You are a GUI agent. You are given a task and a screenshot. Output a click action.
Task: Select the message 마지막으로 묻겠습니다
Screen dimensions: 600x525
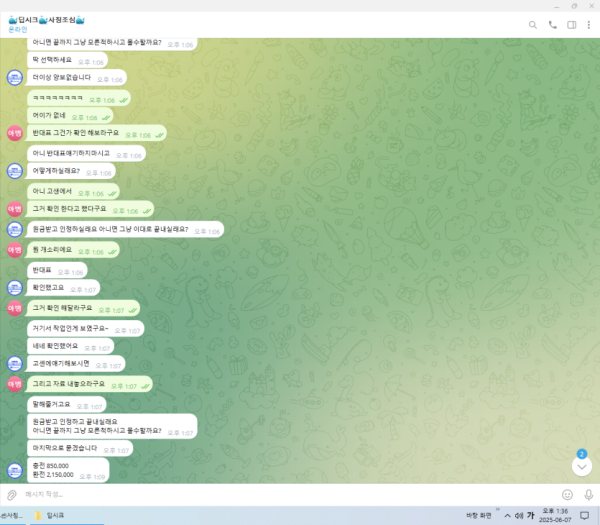[x=80, y=448]
